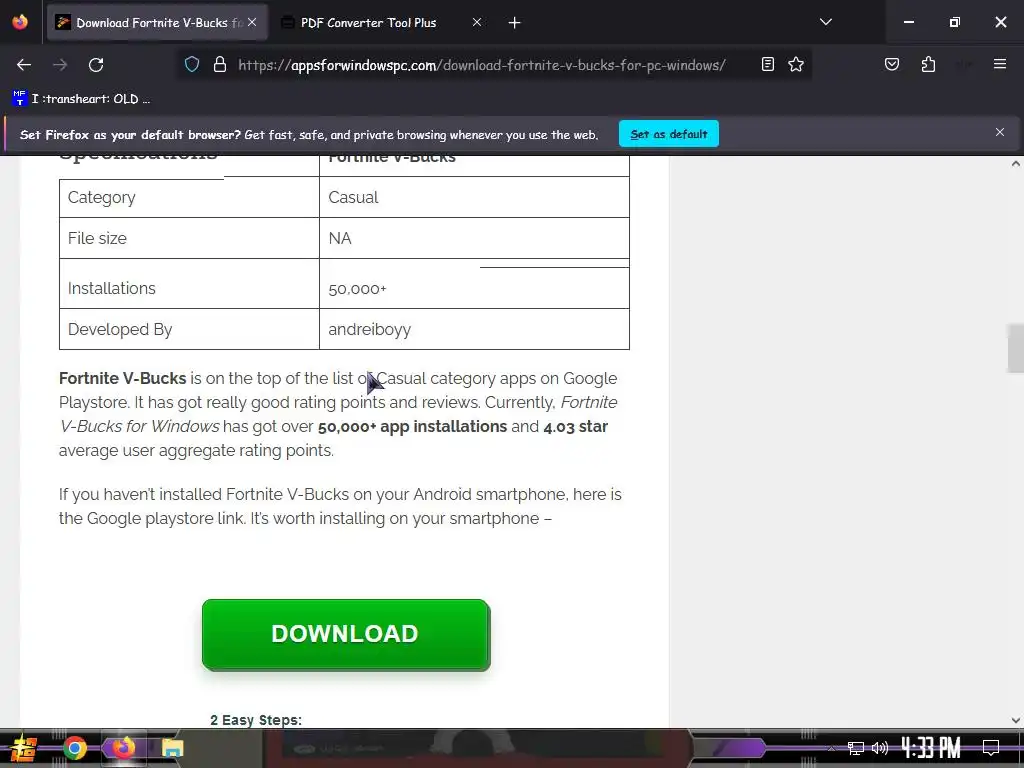
Task: List all tabs dropdown arrow
Action: (826, 22)
